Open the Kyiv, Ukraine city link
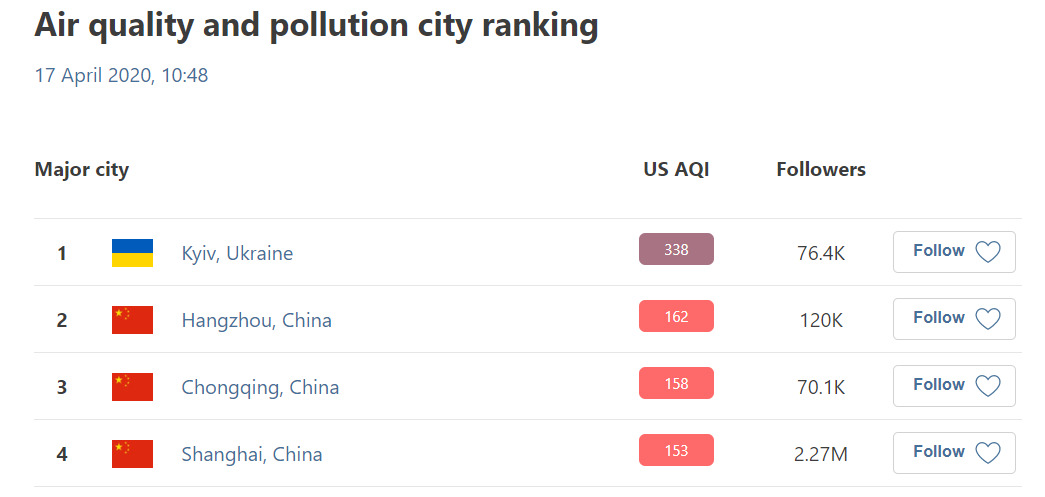The width and height of the screenshot is (1045, 497). pos(237,253)
